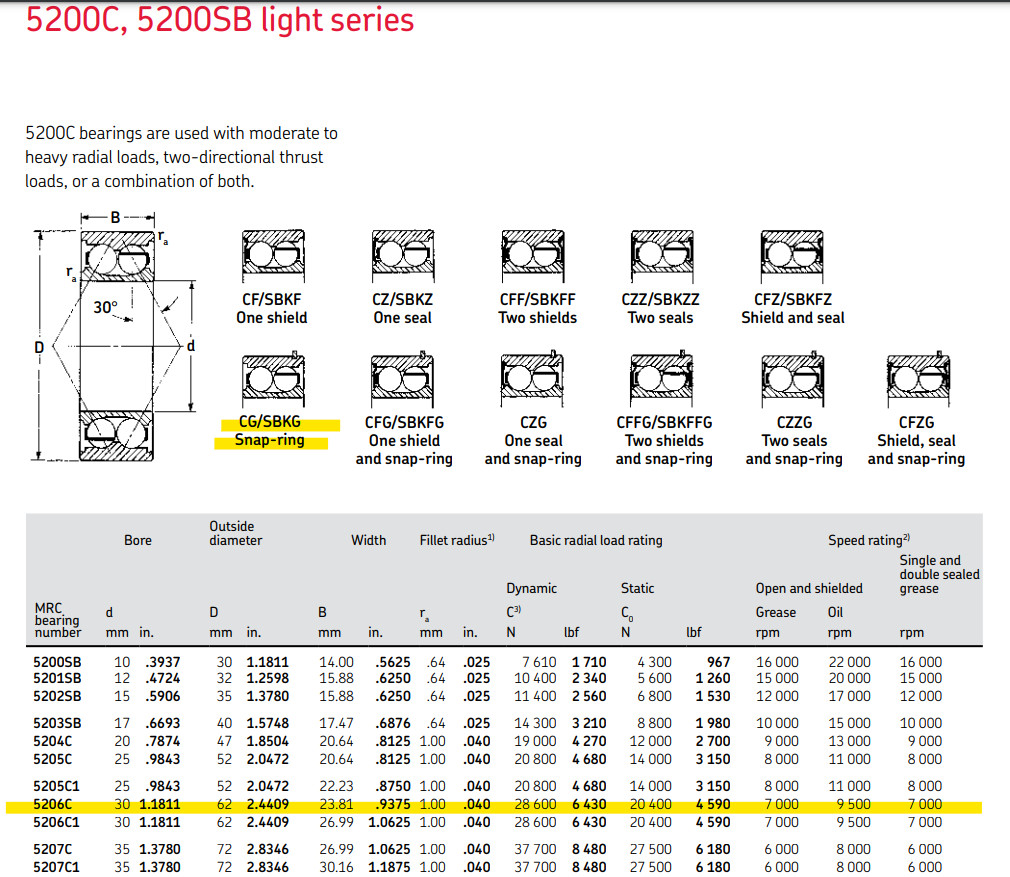Click the CZ/SBKZ one seal bearing diagram
1010x877 pixels.
[x=403, y=256]
